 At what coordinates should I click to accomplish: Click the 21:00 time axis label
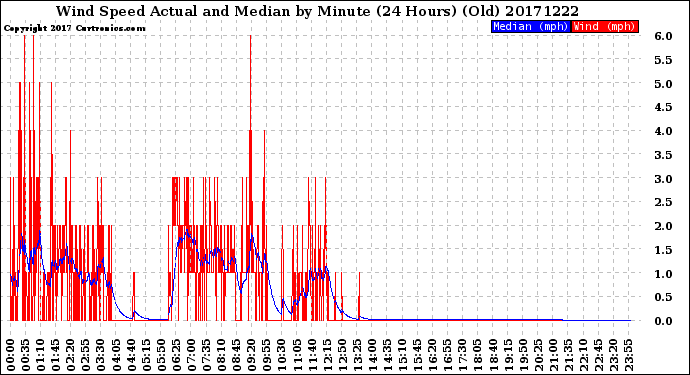553,355
